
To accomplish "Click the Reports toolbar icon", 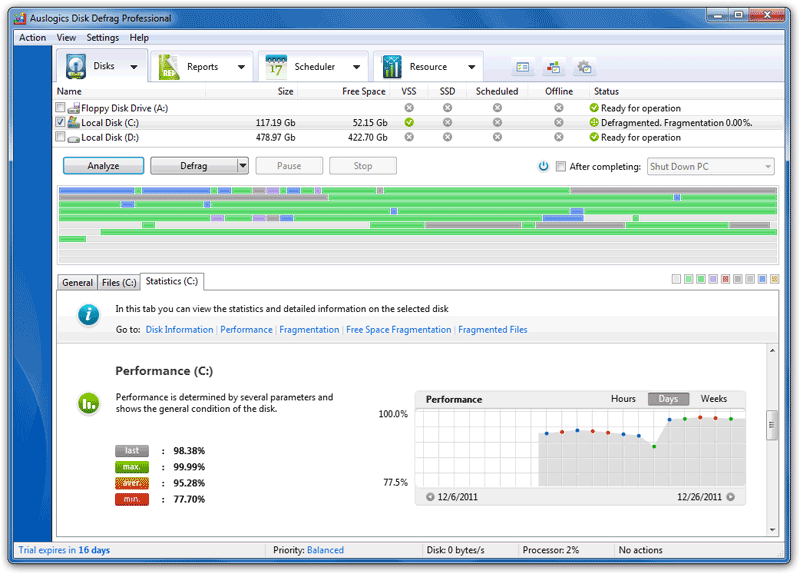I will pos(170,67).
